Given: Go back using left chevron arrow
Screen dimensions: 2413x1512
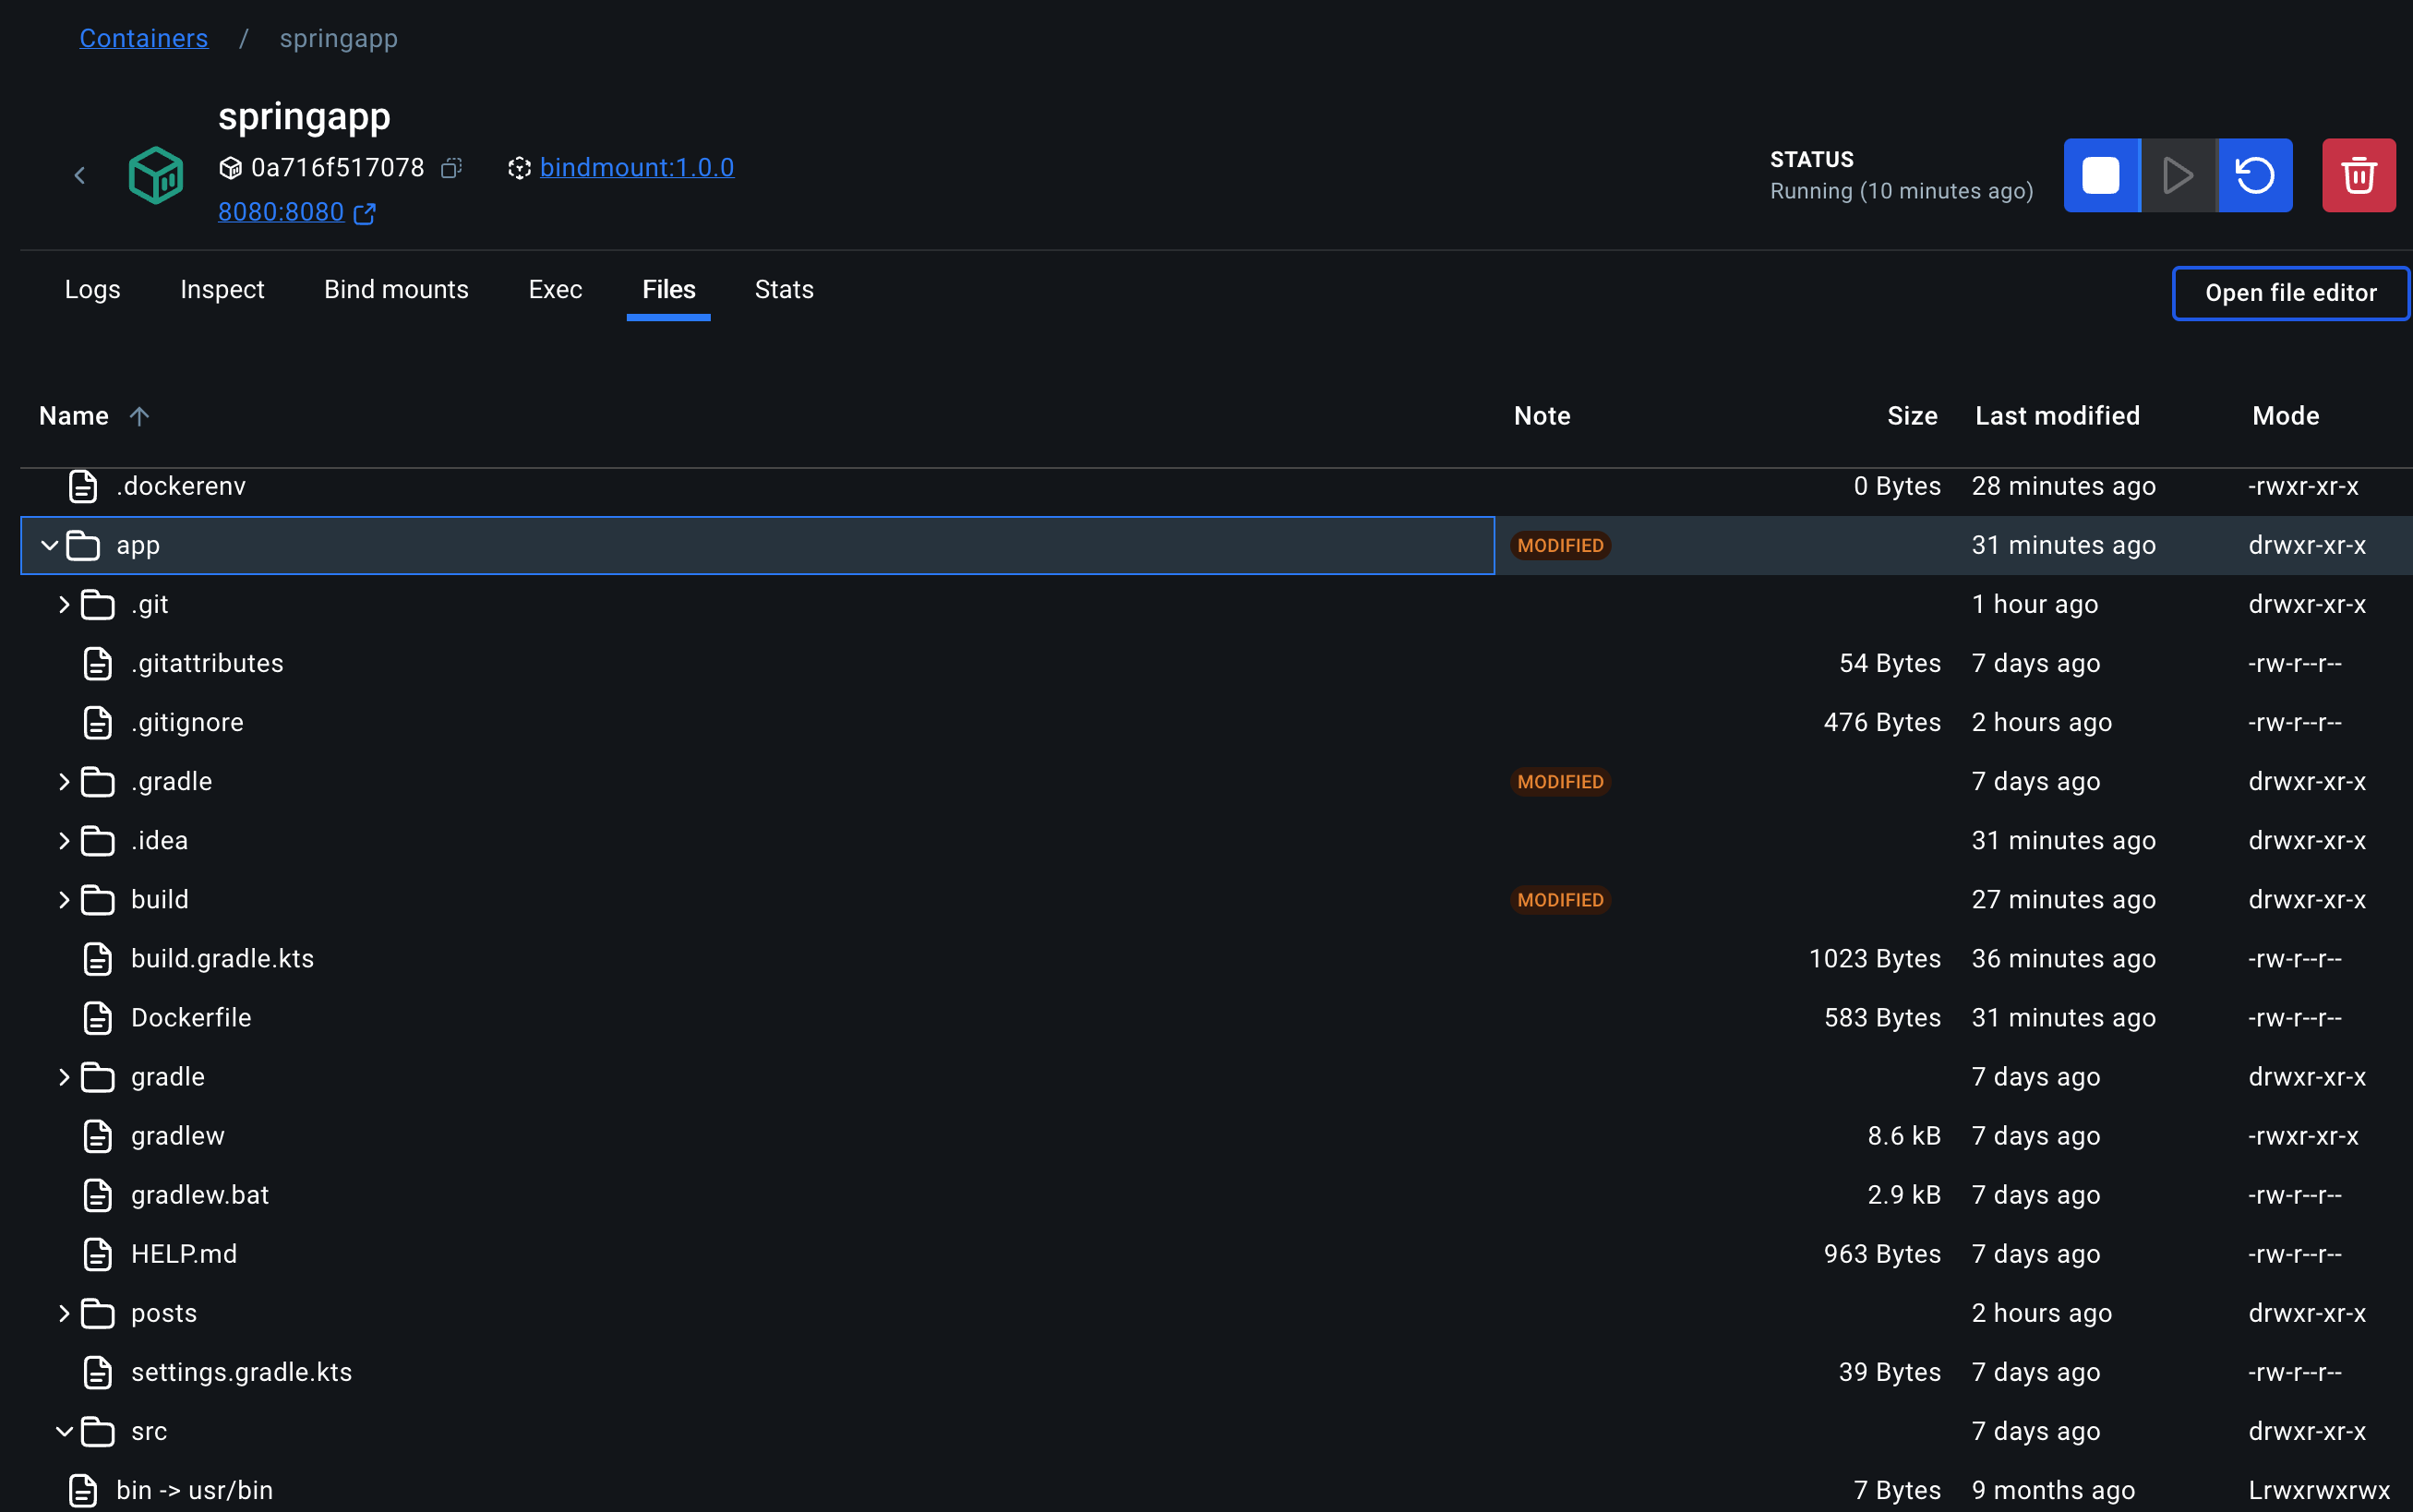Looking at the screenshot, I should point(80,176).
